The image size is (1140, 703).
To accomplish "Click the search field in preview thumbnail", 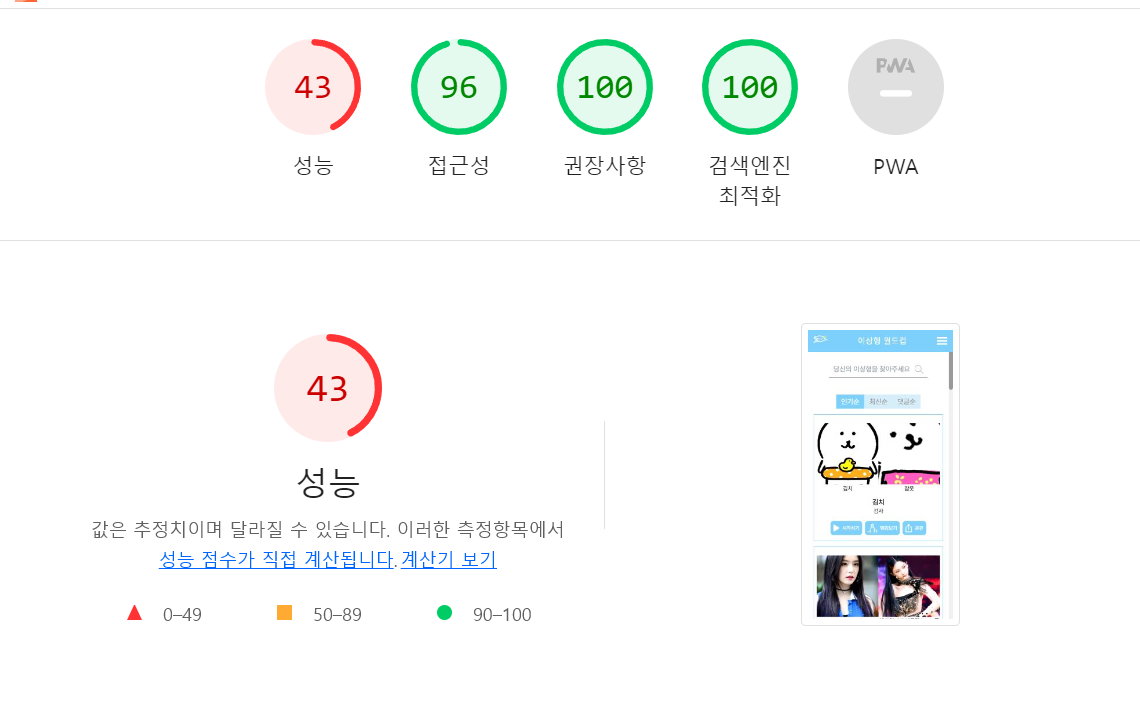I will click(x=878, y=369).
